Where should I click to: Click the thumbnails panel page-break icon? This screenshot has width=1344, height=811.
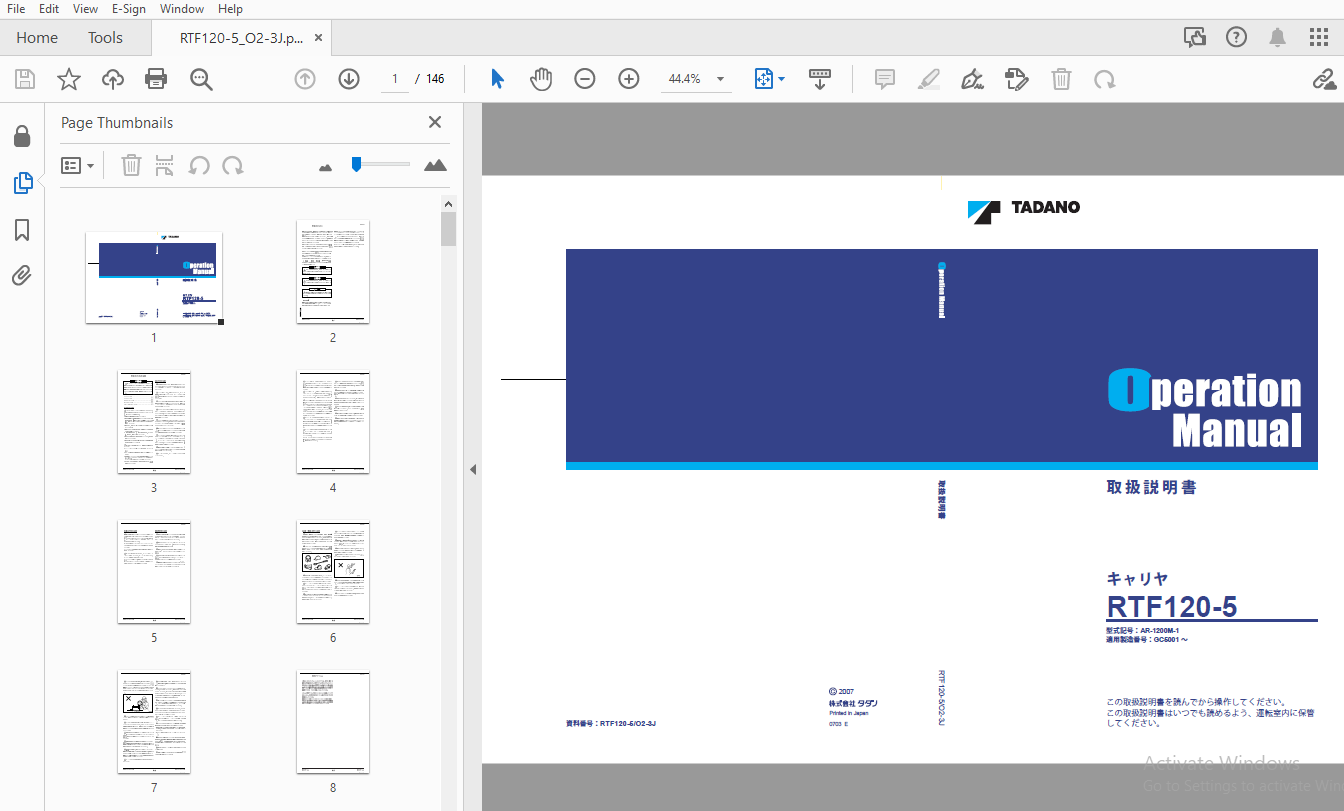pos(165,165)
